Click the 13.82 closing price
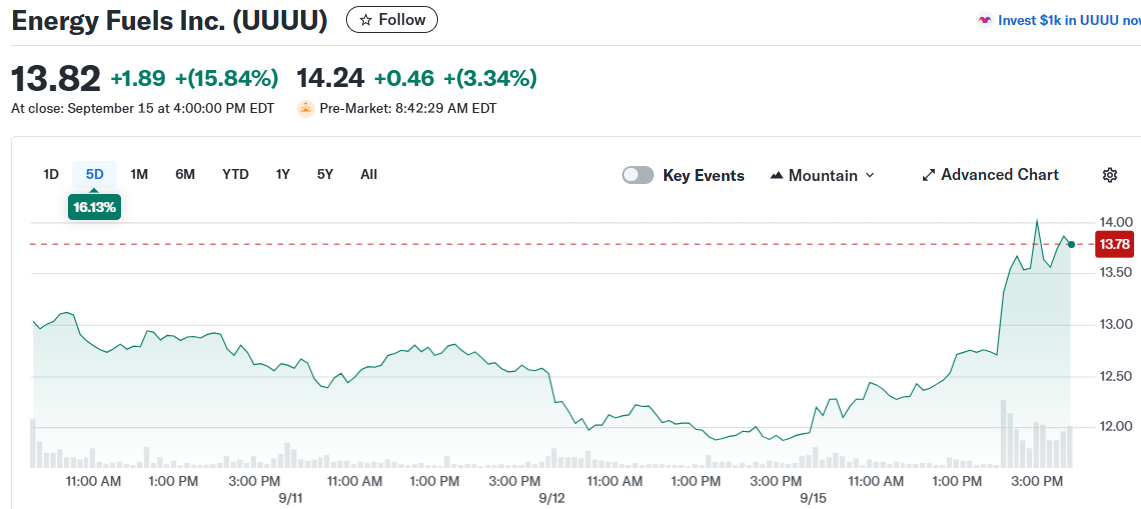1141x509 pixels. tap(56, 79)
